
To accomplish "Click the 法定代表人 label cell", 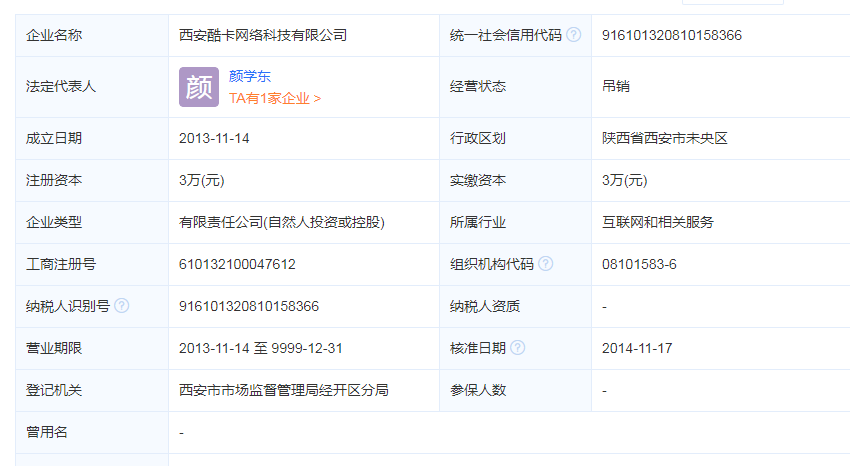I will 92,87.
